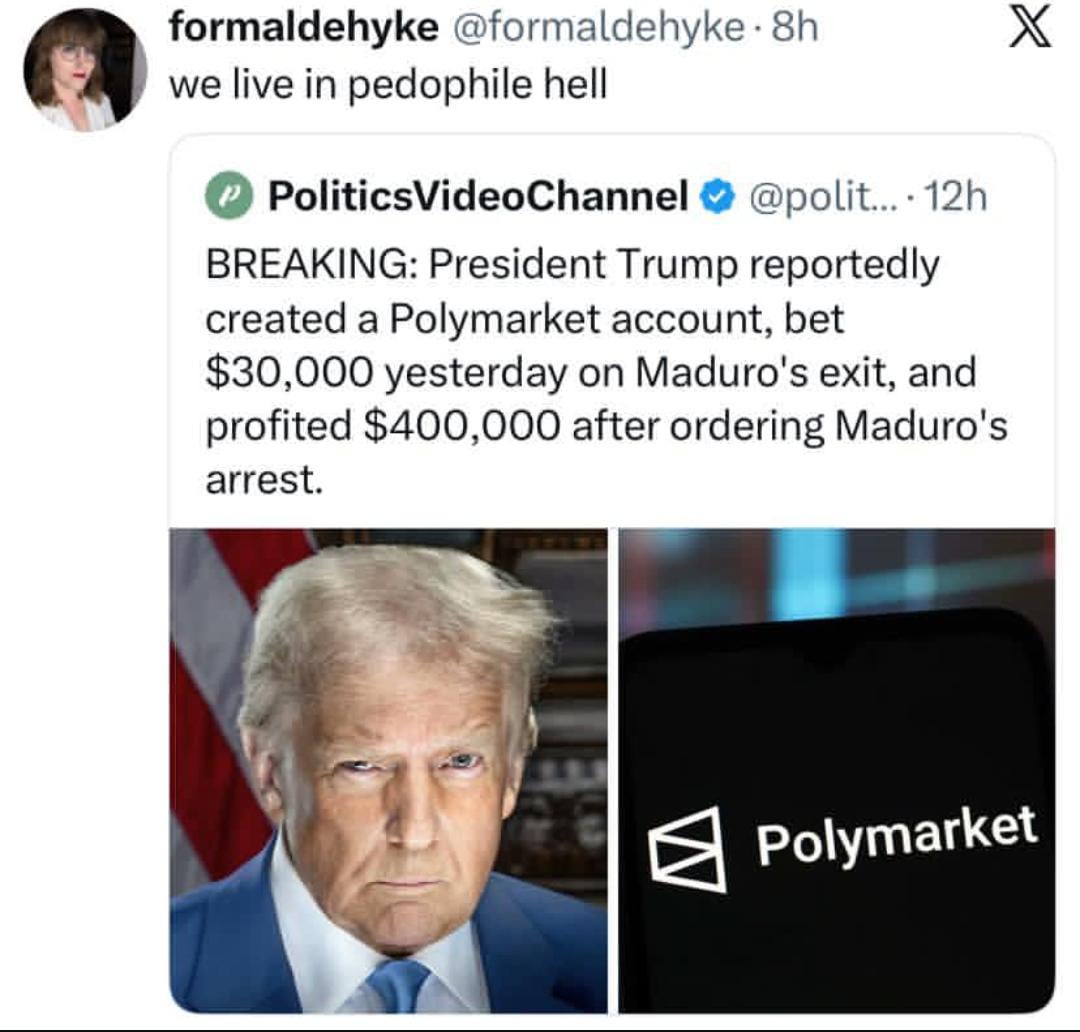Click the $30,000 amount in quoted text
Image resolution: width=1080 pixels, height=1032 pixels.
coord(290,373)
